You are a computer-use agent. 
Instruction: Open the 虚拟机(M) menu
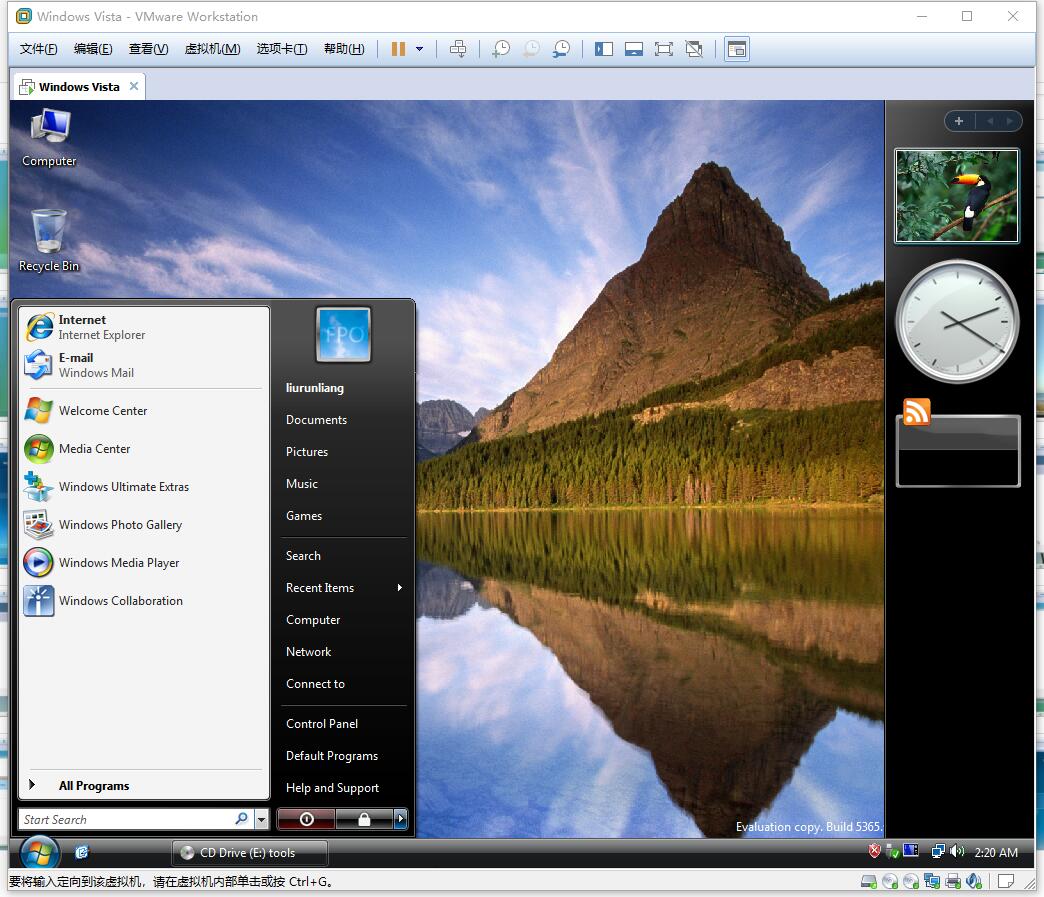pyautogui.click(x=212, y=49)
